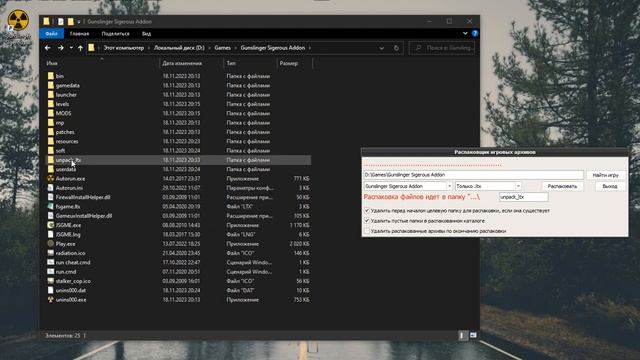
Task: Select the Autorun.ini file icon
Action: coord(51,188)
